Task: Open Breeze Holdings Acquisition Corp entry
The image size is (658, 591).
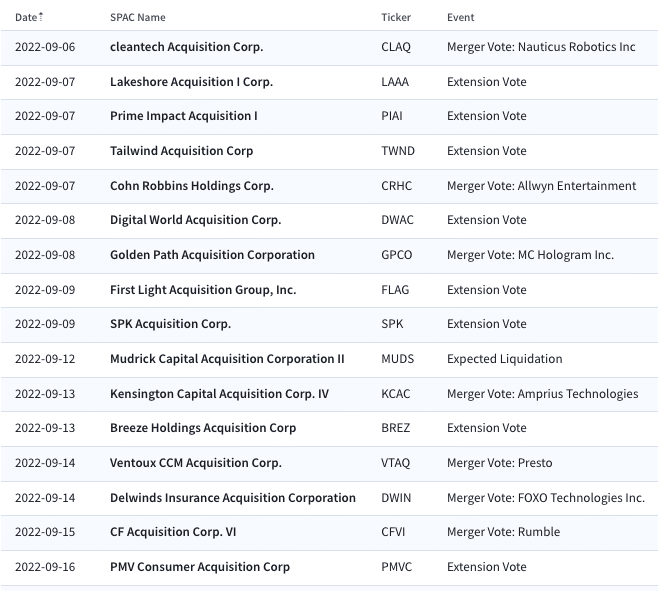Action: [x=203, y=428]
